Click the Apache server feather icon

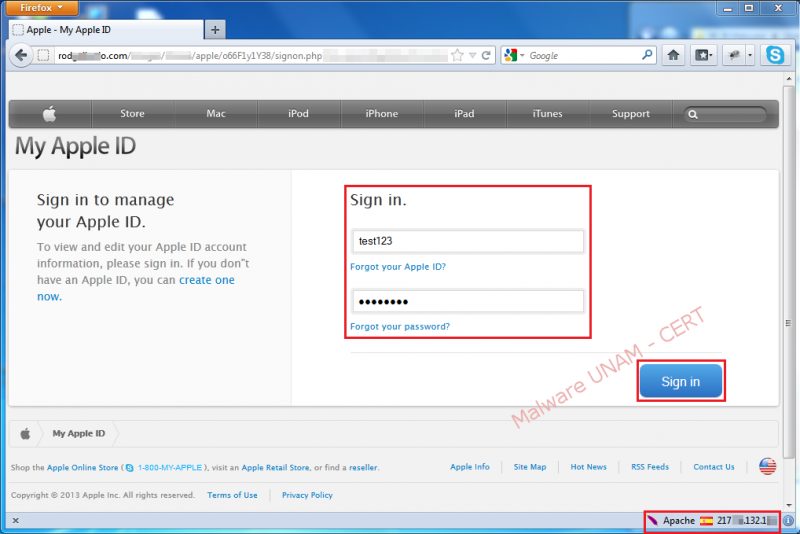point(653,521)
